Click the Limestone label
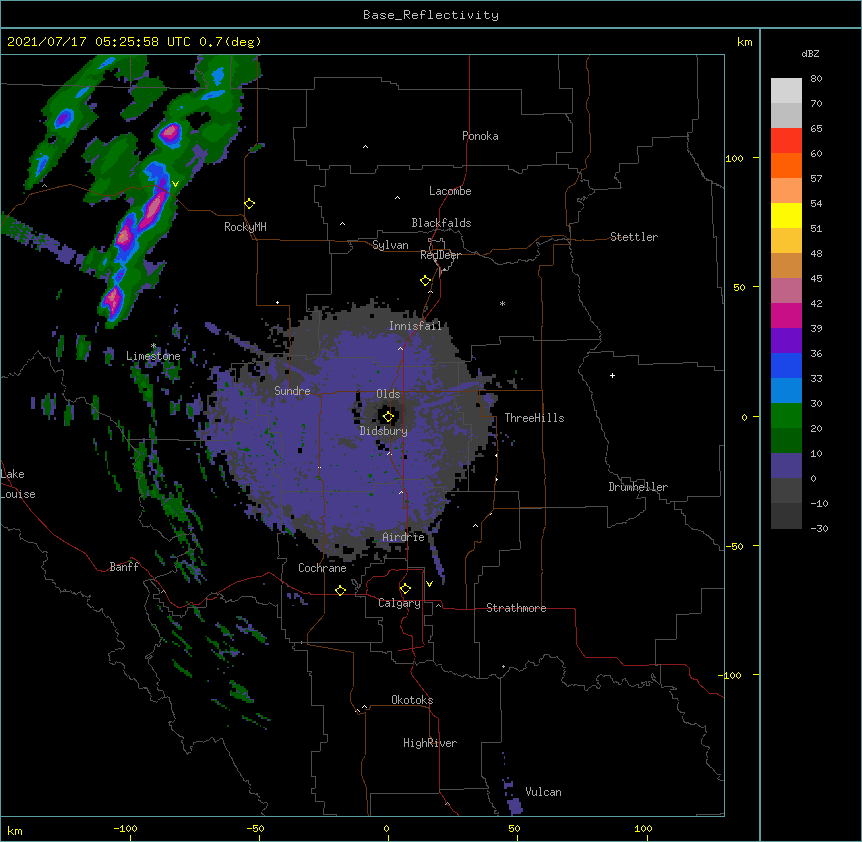The height and width of the screenshot is (842, 862). pos(153,356)
